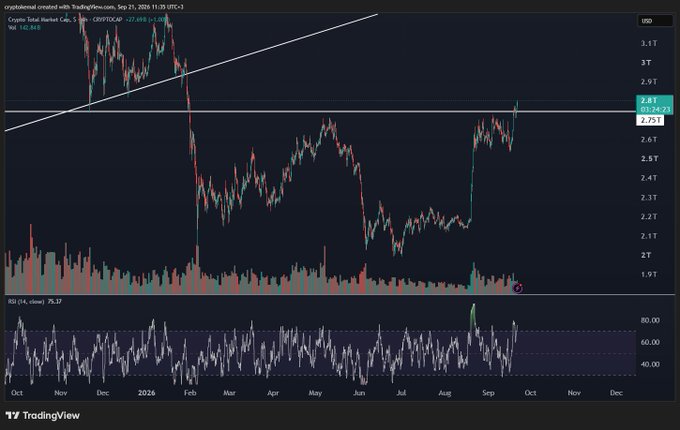This screenshot has width=680, height=430.
Task: Click the header line mentioning TradingView.com
Action: click(x=94, y=7)
